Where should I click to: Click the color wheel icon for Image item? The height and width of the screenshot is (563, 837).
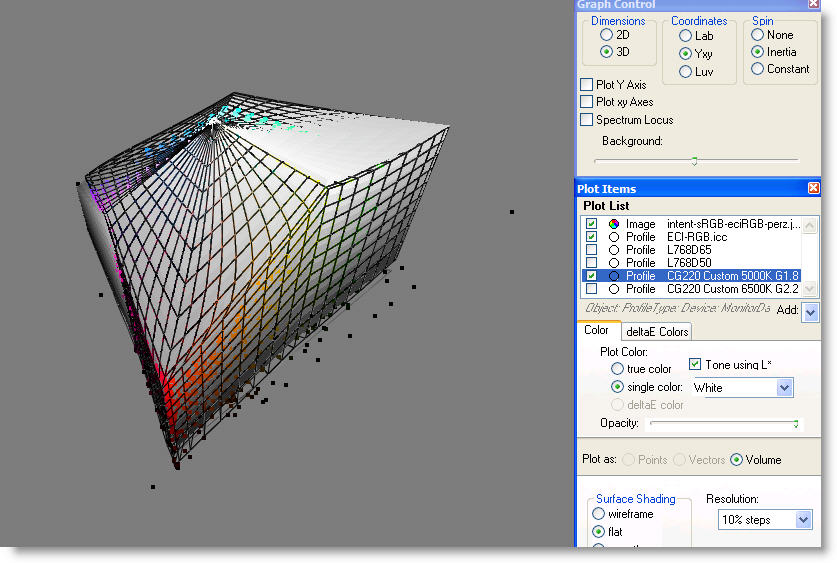[614, 224]
